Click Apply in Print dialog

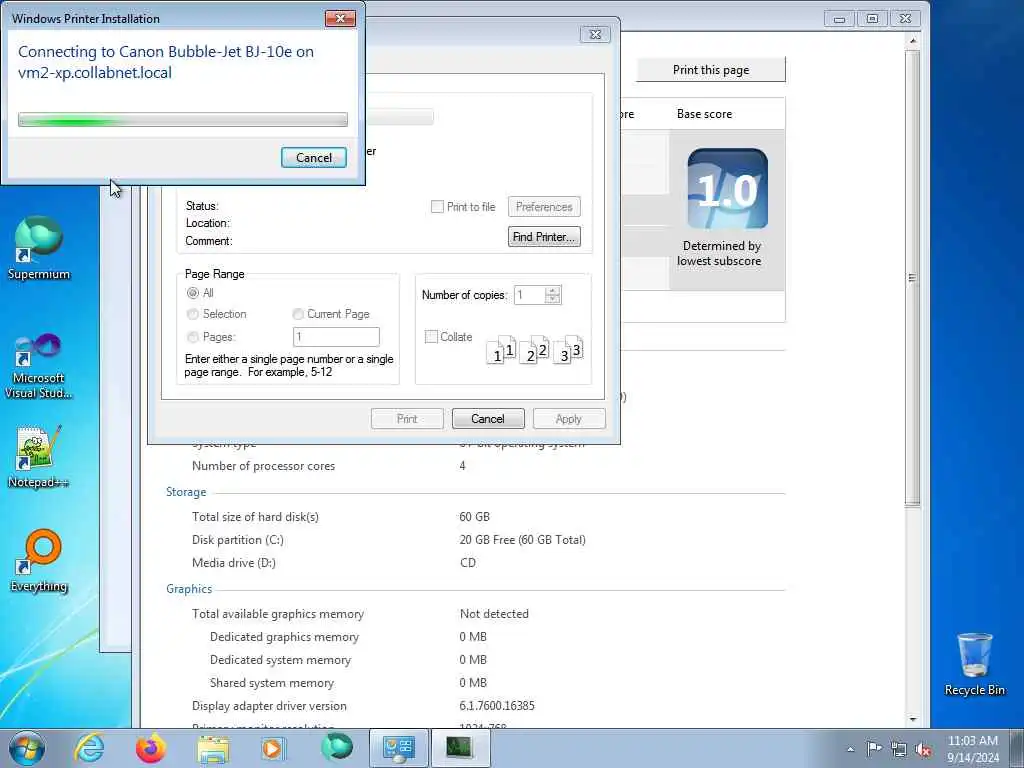coord(569,419)
